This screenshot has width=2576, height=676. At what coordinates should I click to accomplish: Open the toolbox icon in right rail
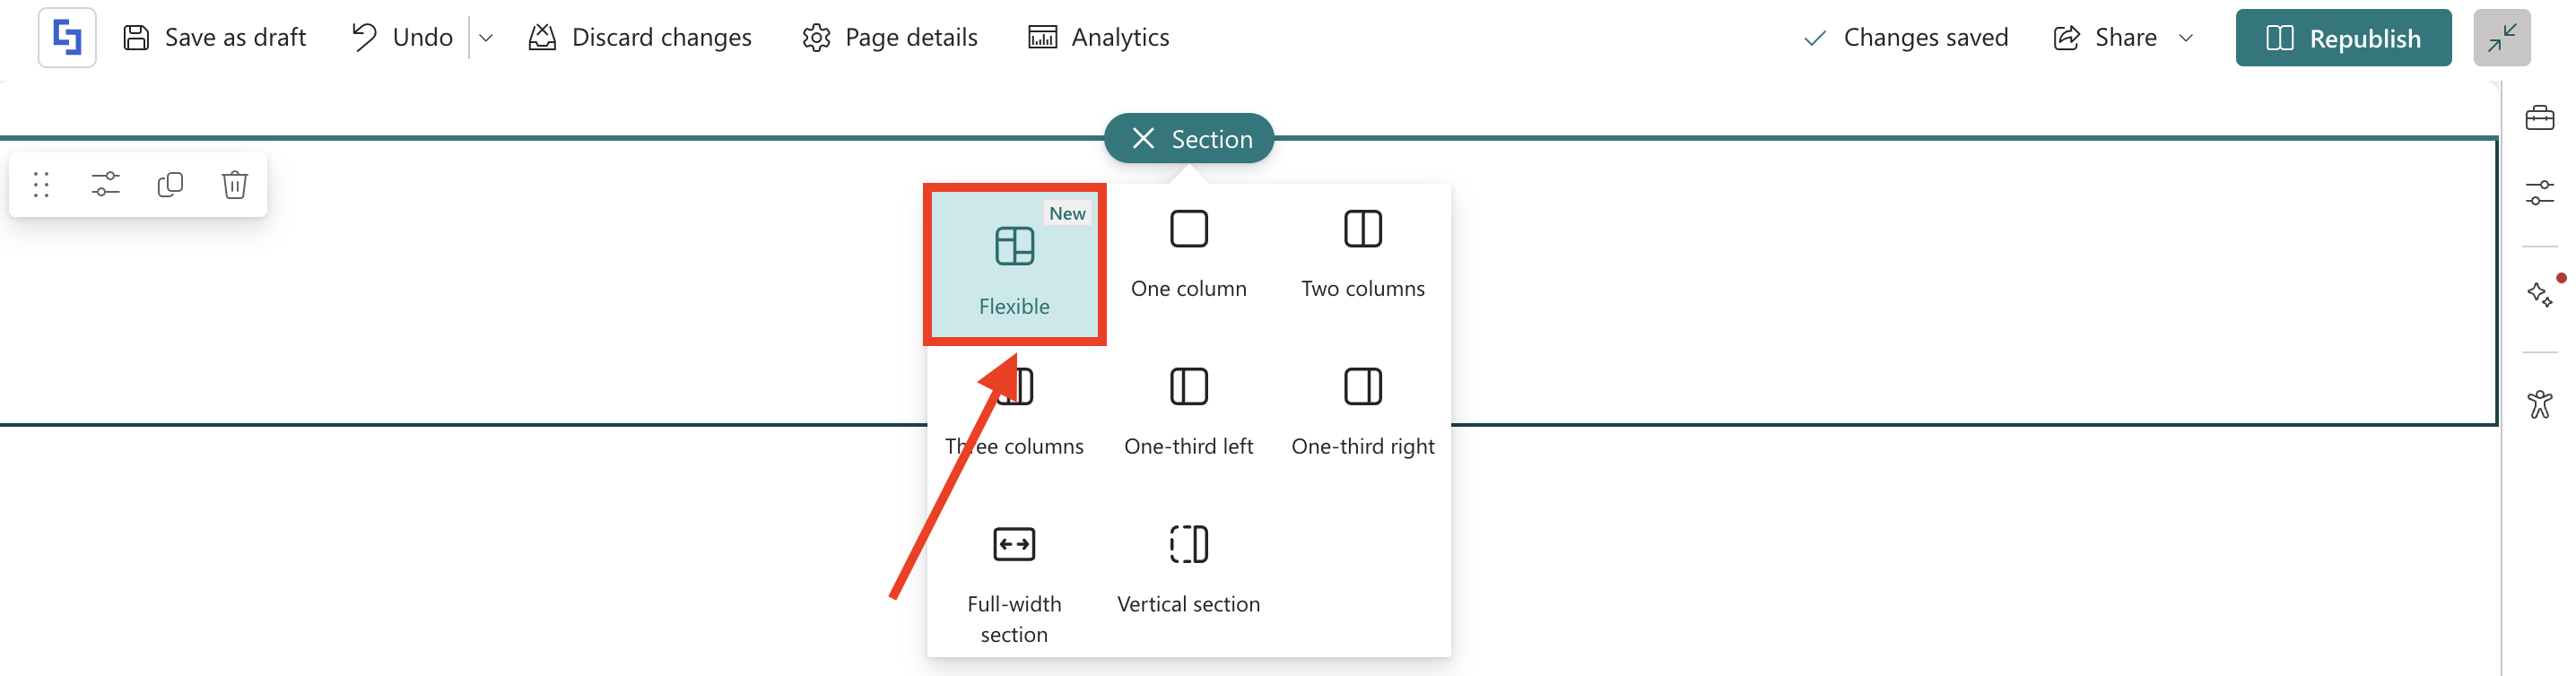point(2539,118)
